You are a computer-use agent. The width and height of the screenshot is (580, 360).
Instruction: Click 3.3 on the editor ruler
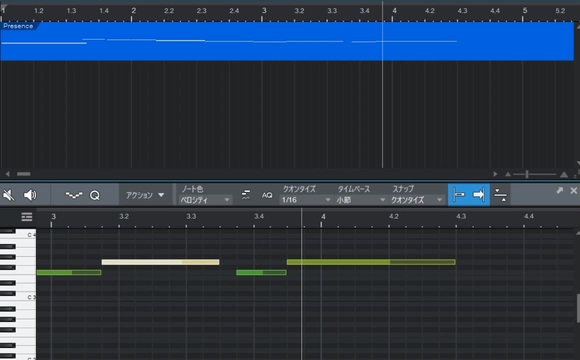[x=191, y=216]
